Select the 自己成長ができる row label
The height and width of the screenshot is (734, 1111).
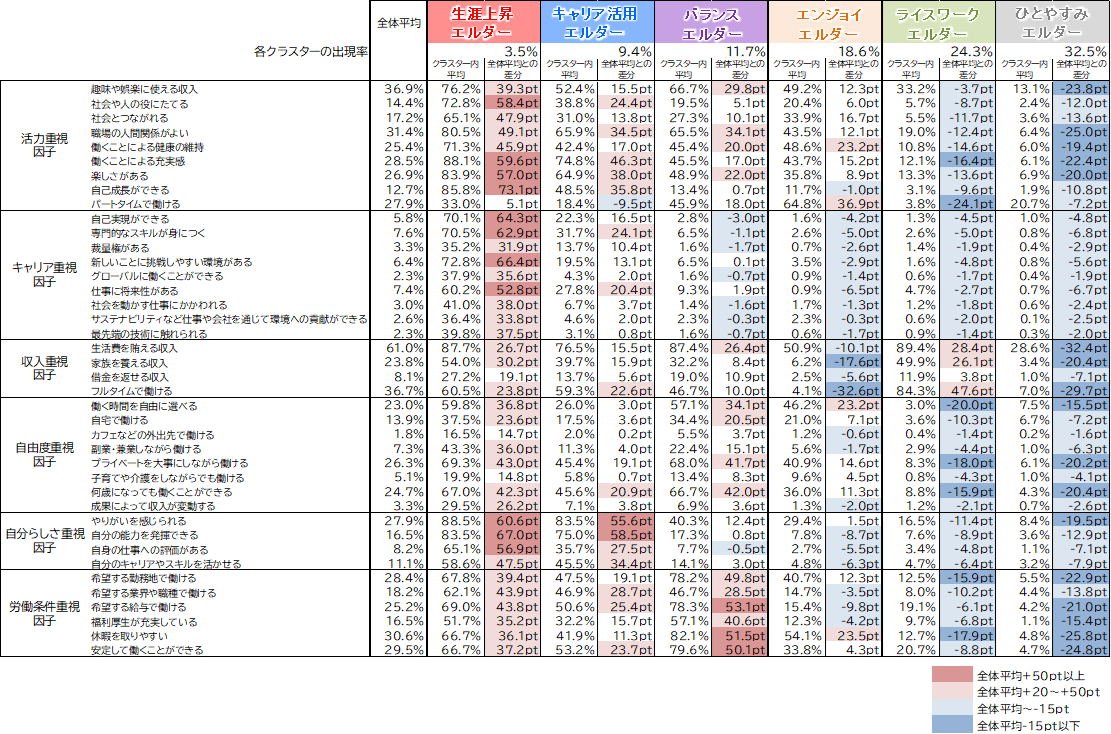coord(130,190)
